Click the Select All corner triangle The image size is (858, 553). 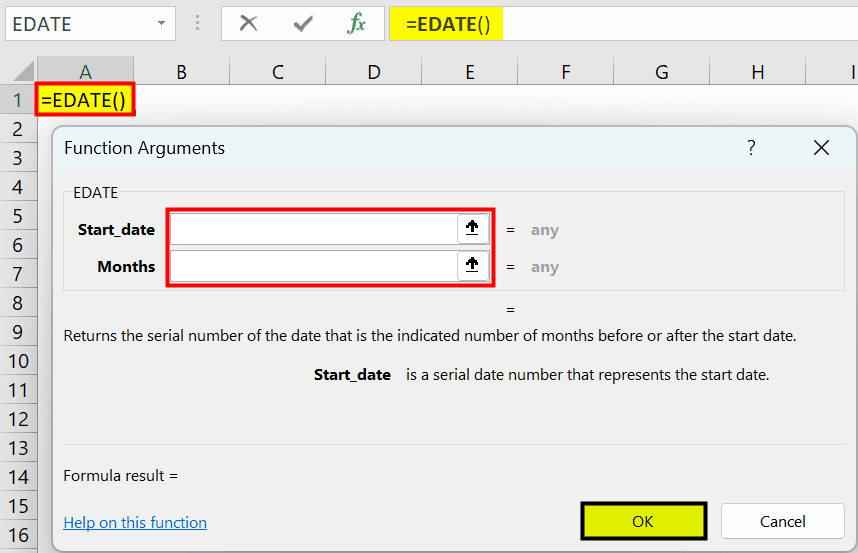pos(23,71)
